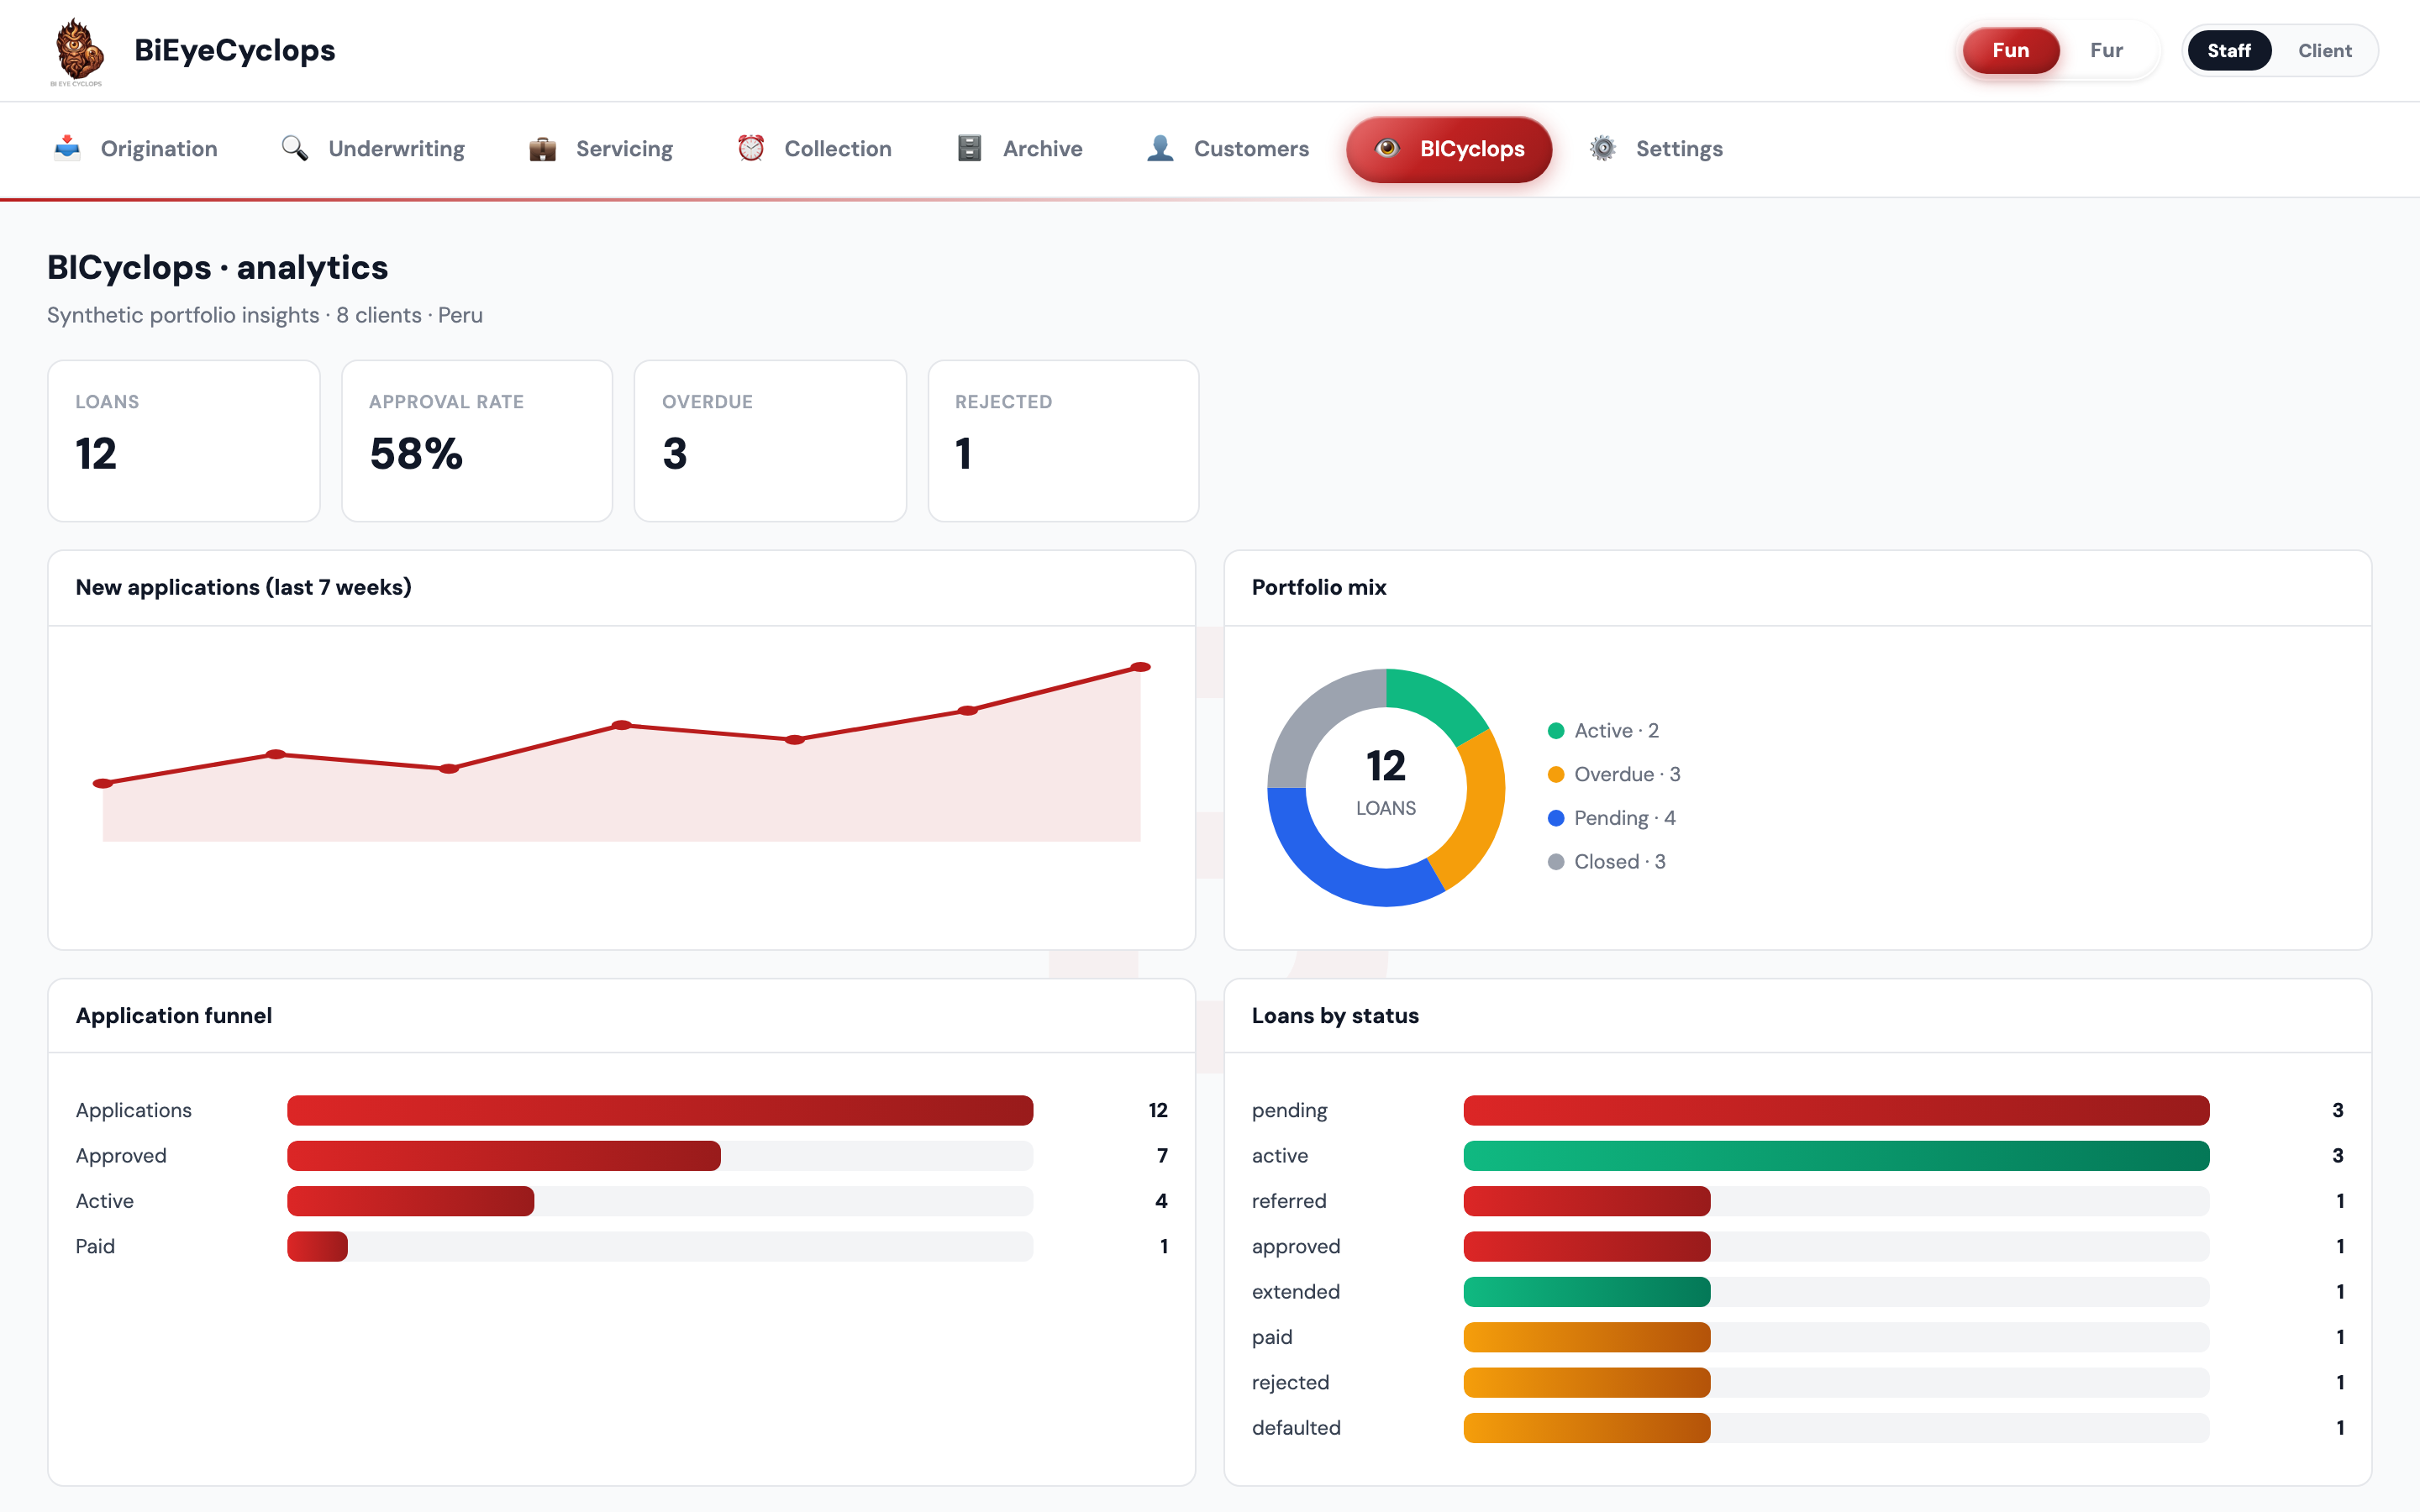Click the first data point on applications chart
The width and height of the screenshot is (2420, 1512).
pos(103,783)
